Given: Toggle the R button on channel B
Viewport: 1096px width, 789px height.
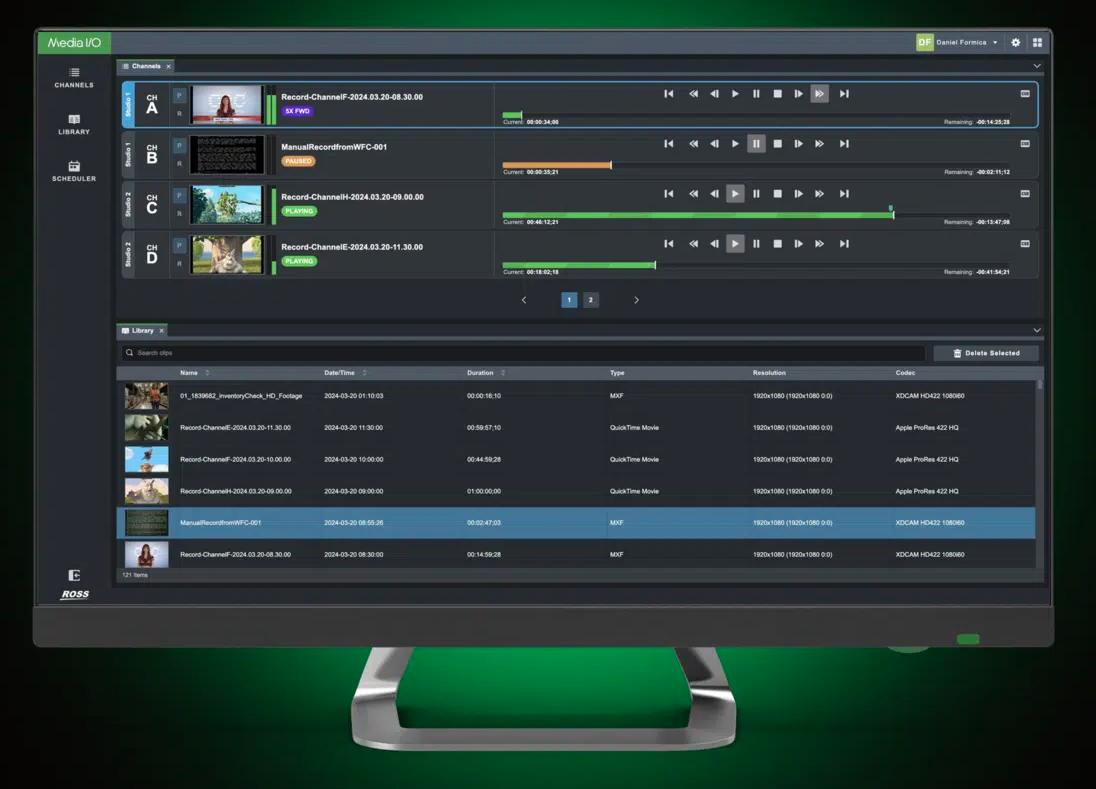Looking at the screenshot, I should [179, 164].
